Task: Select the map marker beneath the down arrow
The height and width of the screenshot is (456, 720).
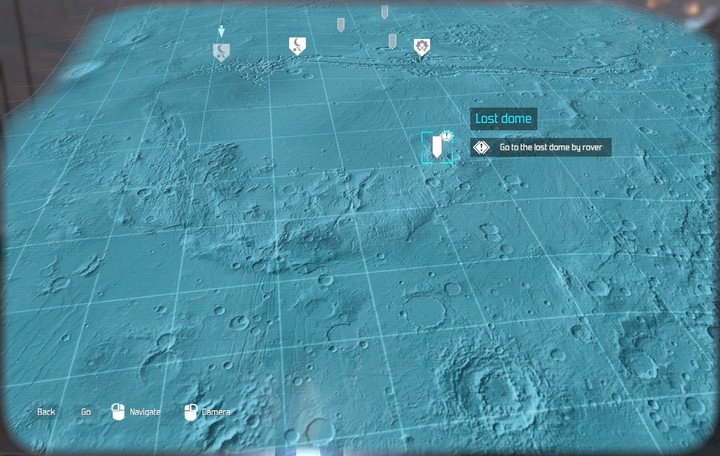Action: 220,52
